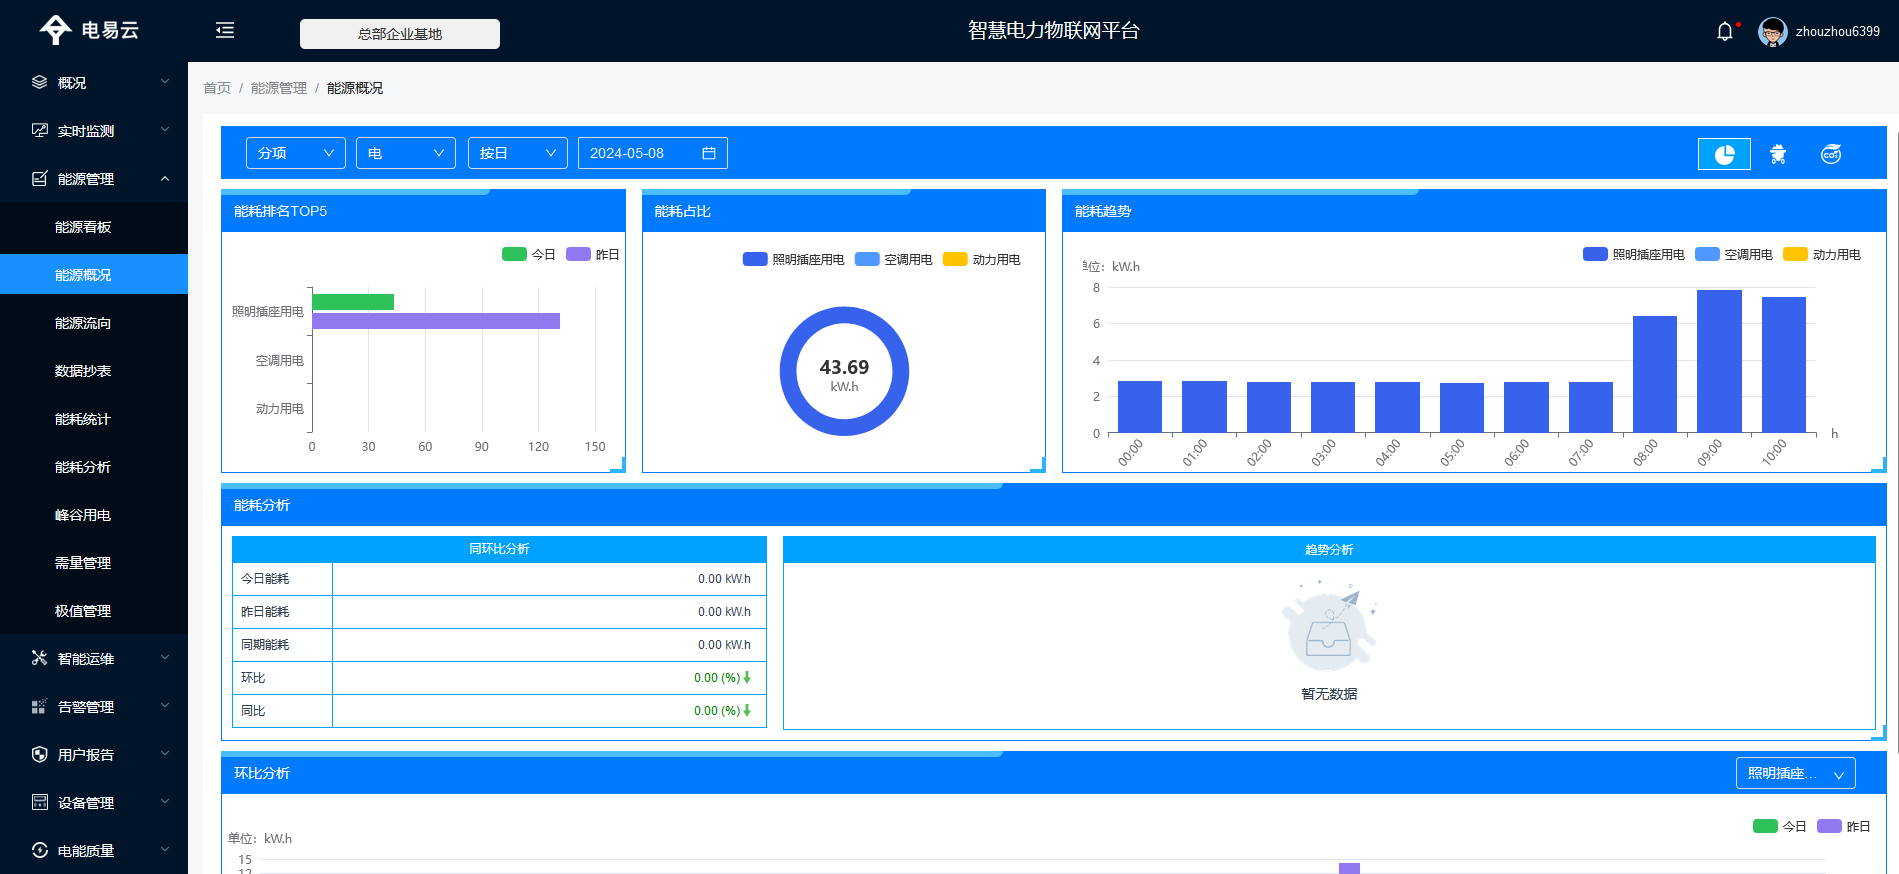Click the 能源管理 edit icon

pos(40,178)
